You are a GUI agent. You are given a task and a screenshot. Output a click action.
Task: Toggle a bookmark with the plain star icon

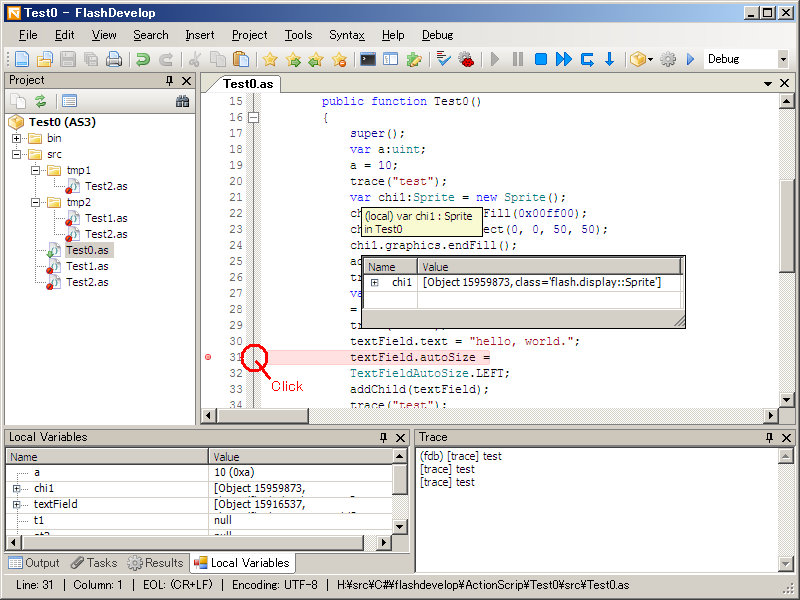tap(270, 59)
